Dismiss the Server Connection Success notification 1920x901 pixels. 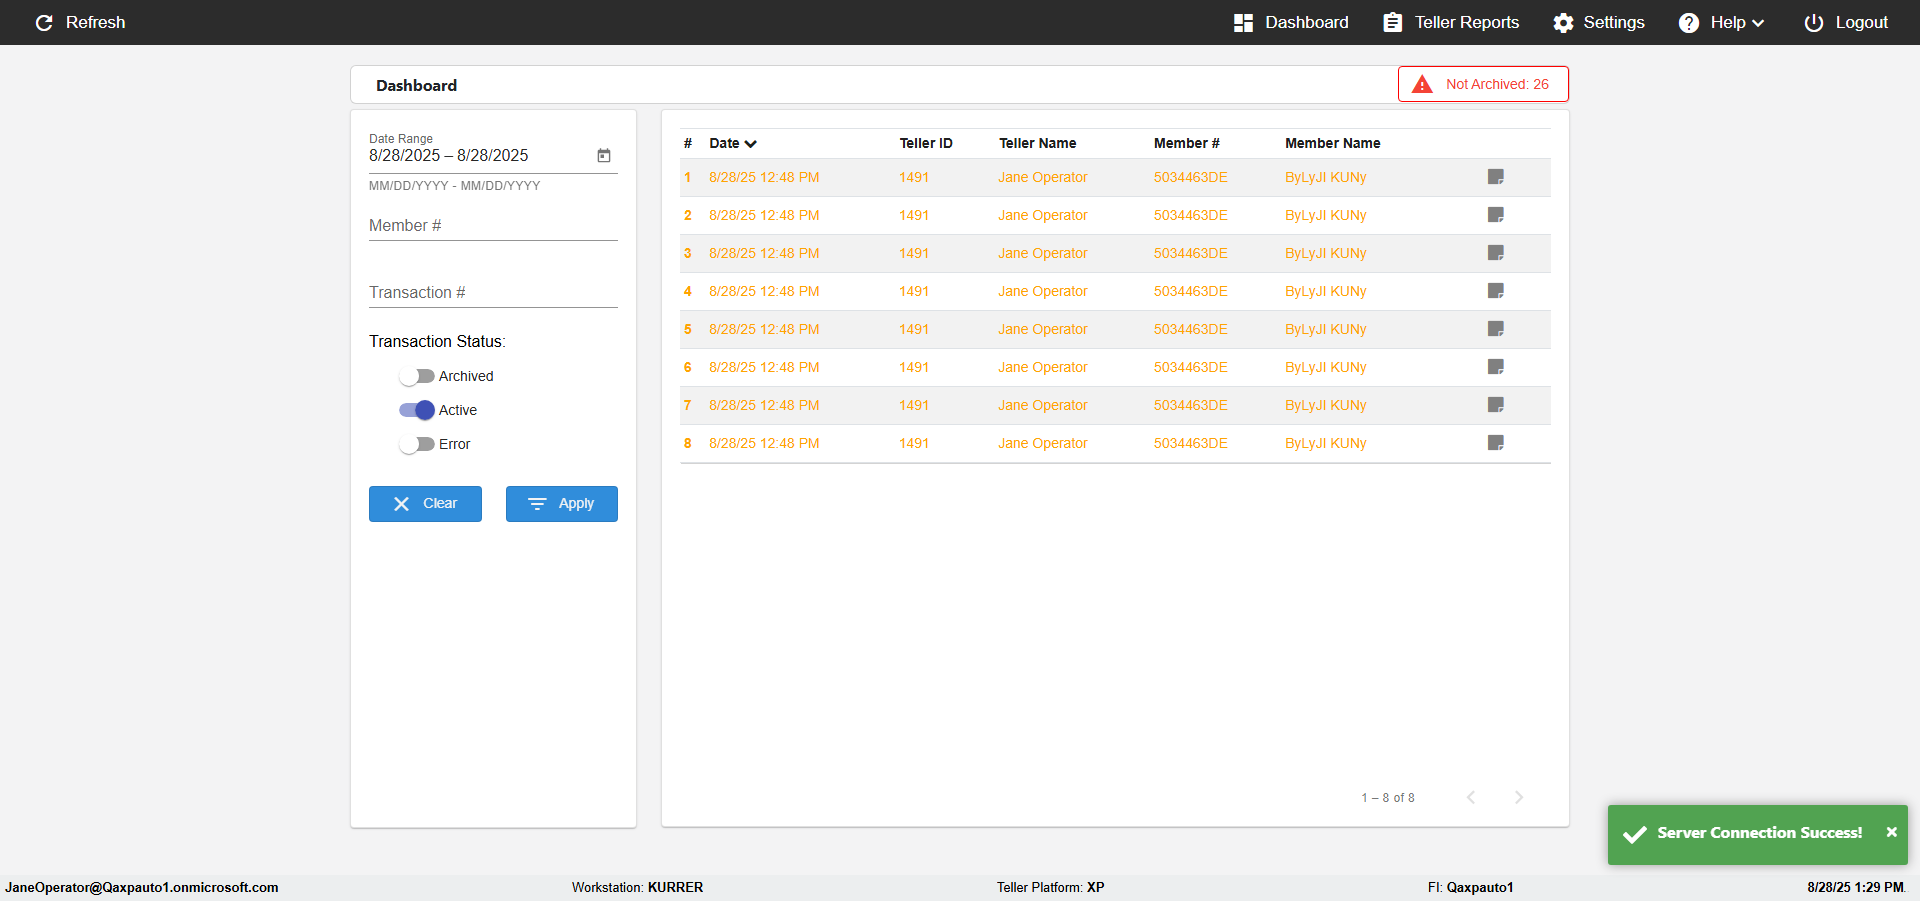(x=1891, y=832)
